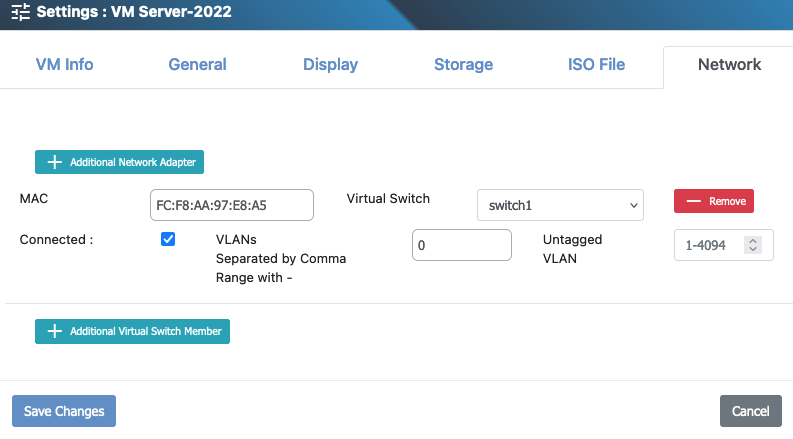793x439 pixels.
Task: Click the plus icon for Additional Network Adapter
Action: click(x=55, y=162)
